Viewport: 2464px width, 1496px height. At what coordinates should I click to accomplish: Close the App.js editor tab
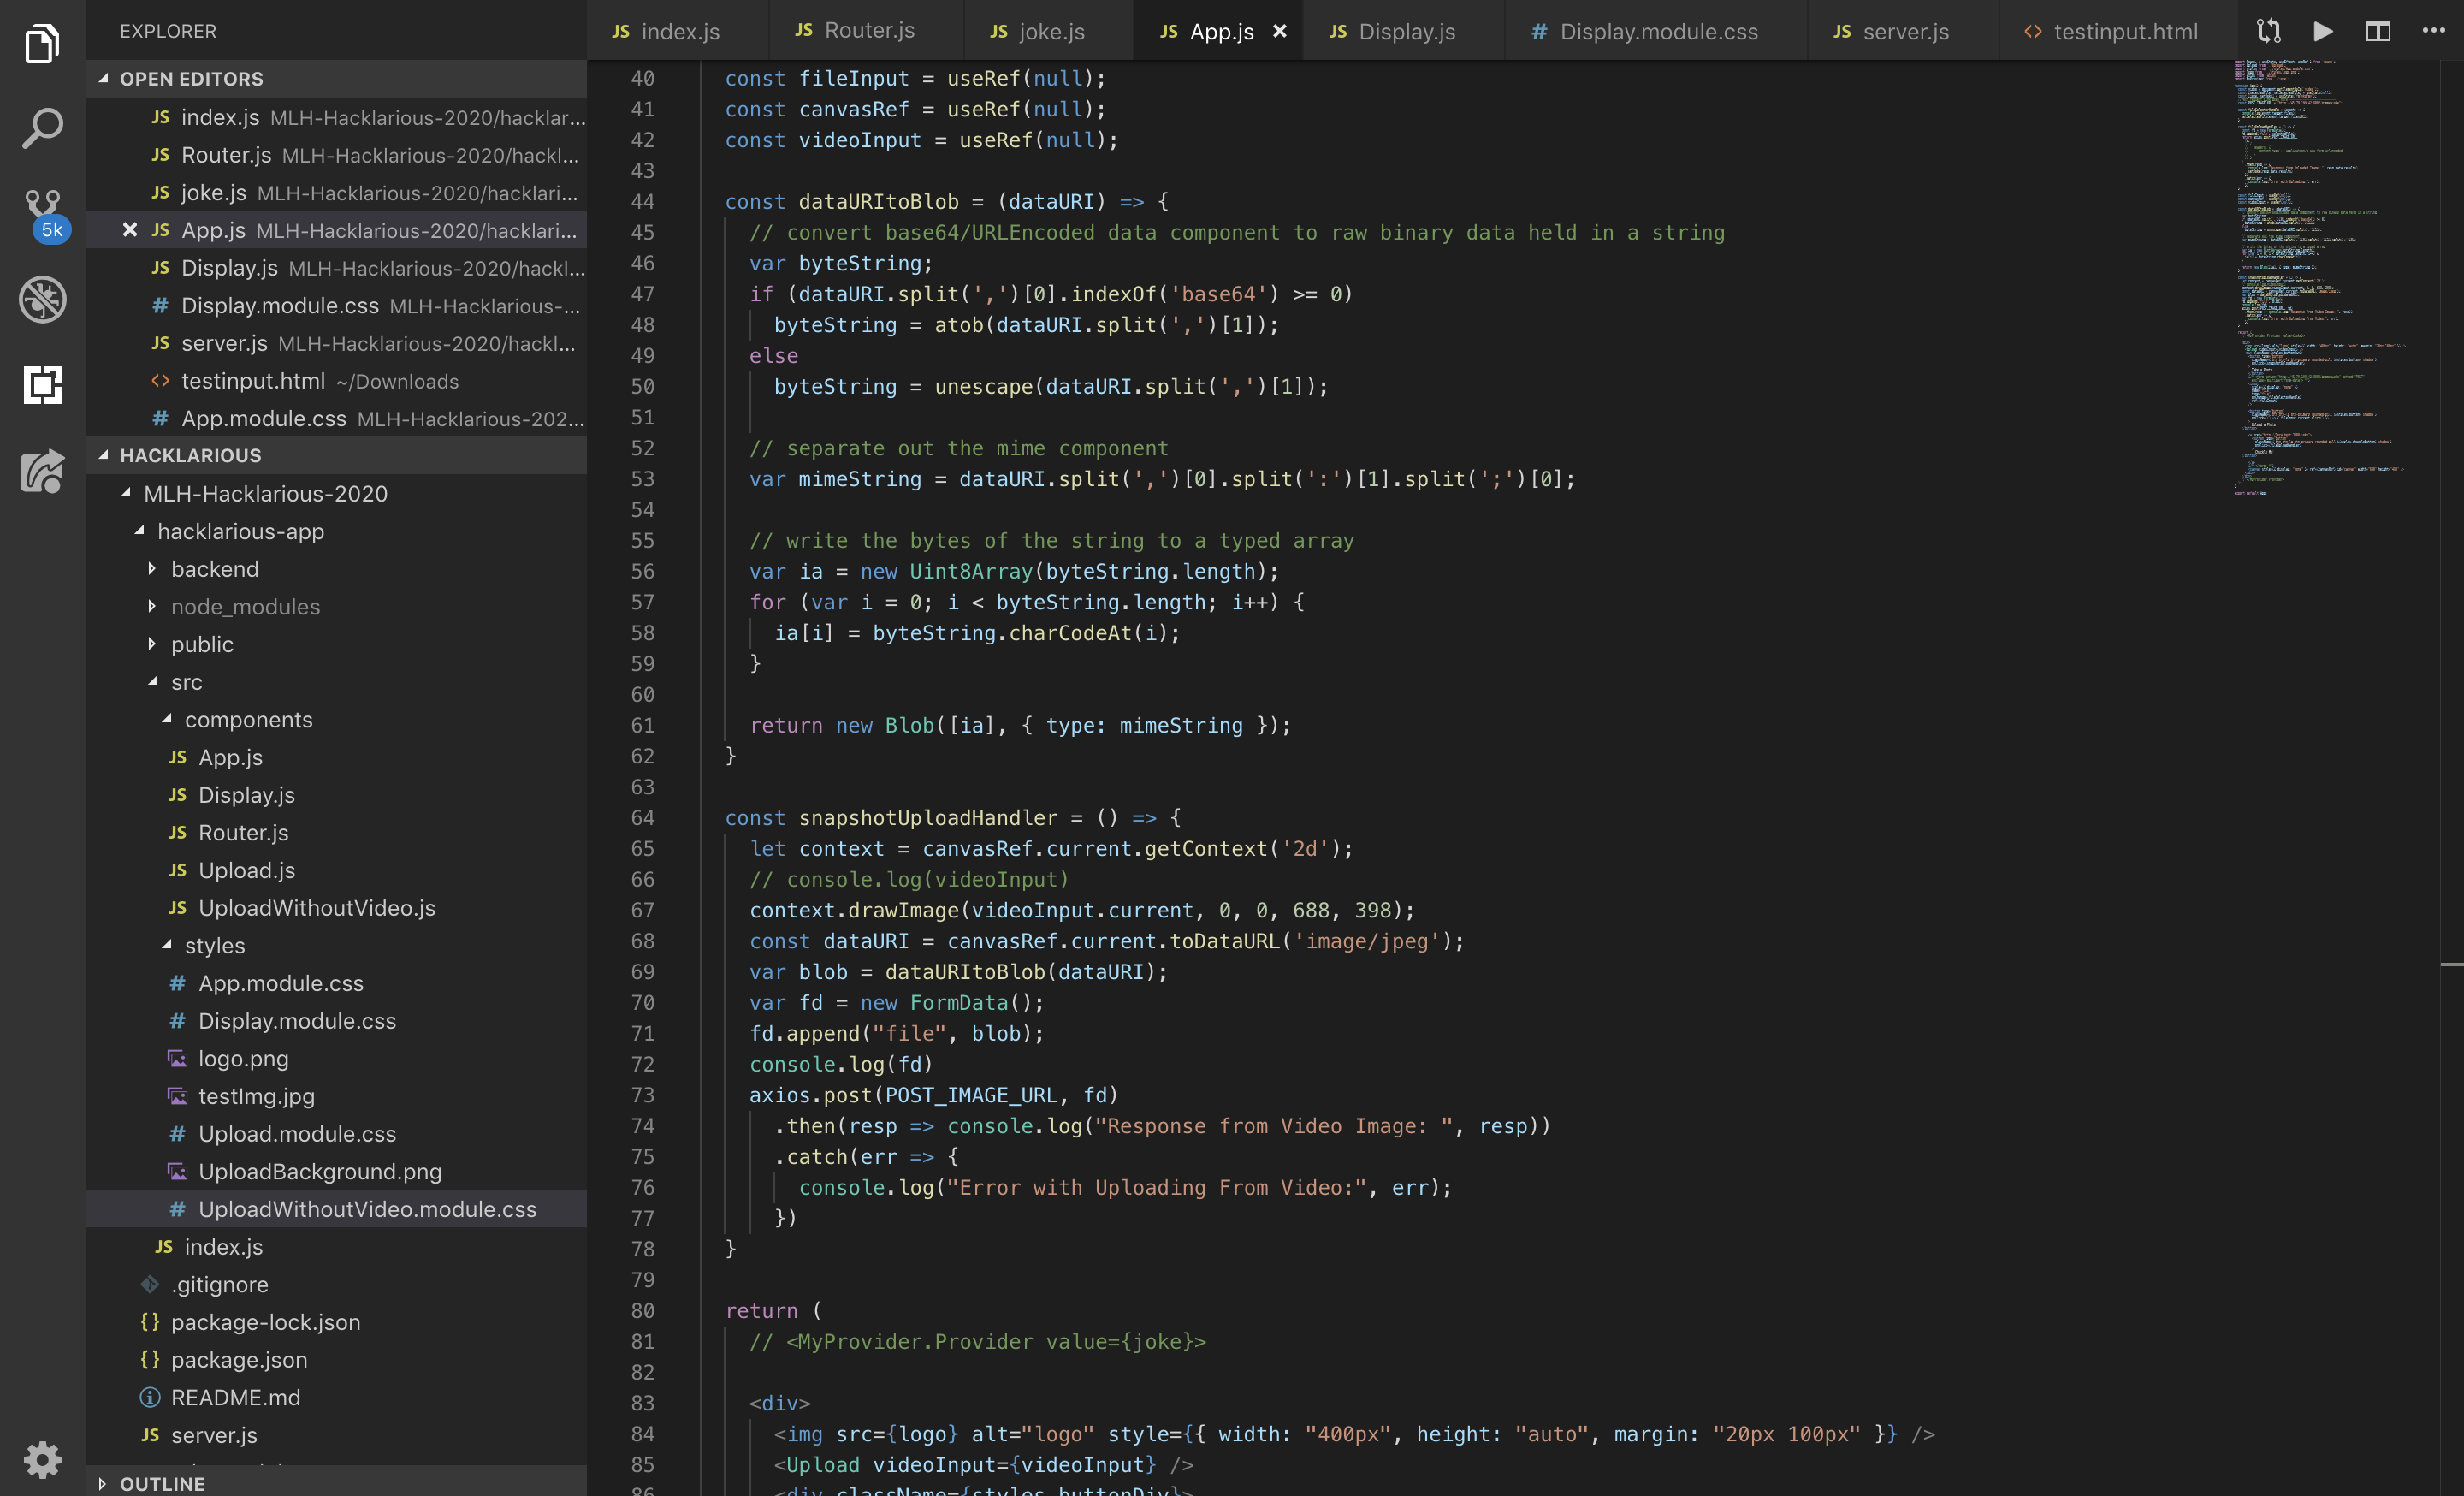(x=1279, y=31)
